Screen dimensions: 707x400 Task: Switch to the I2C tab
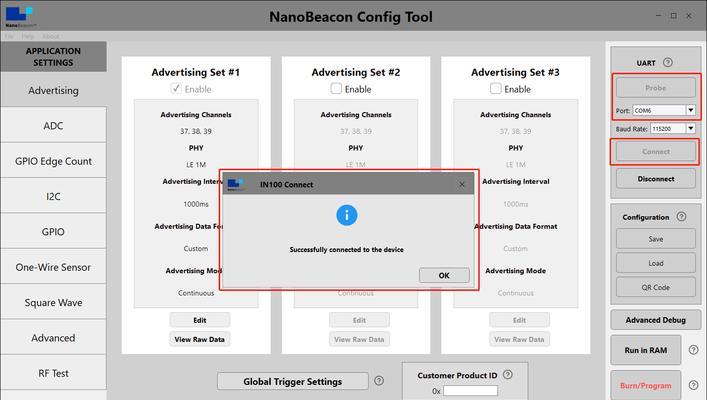pos(53,196)
